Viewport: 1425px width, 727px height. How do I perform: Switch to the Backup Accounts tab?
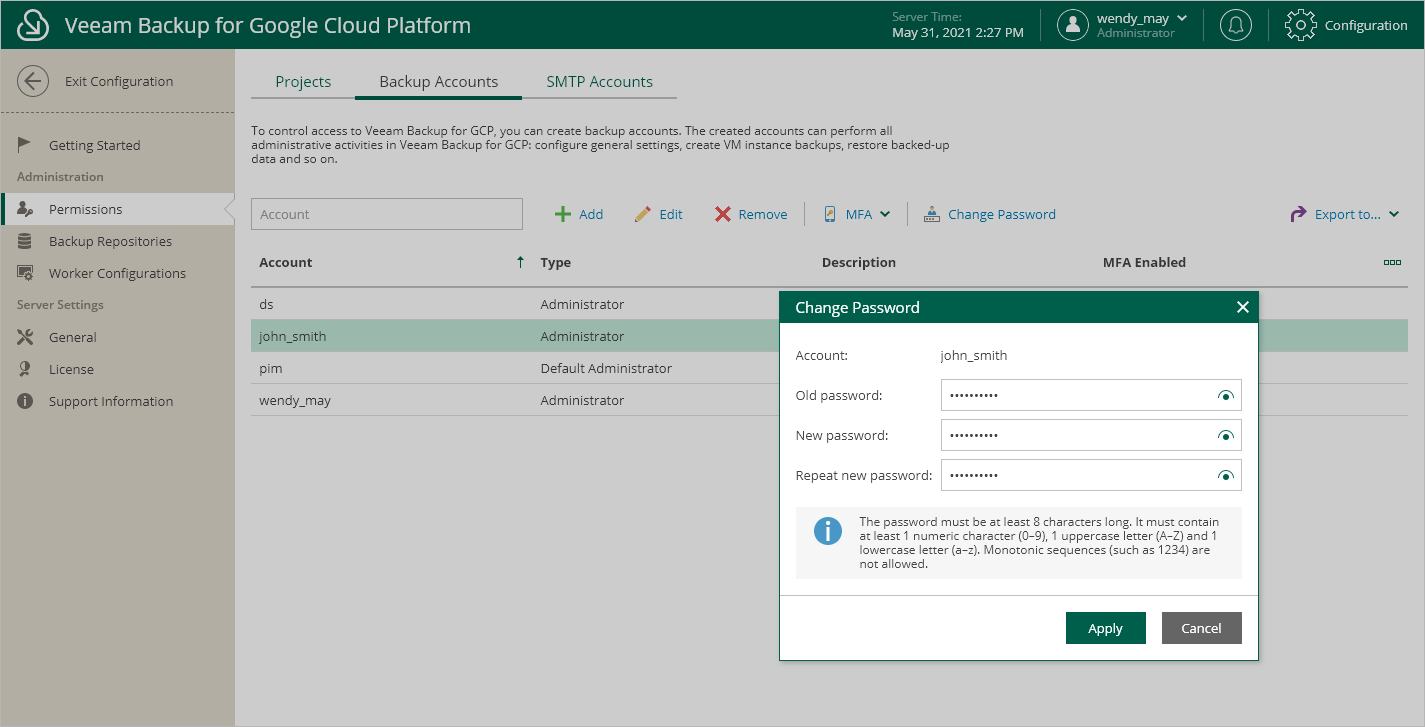(439, 82)
